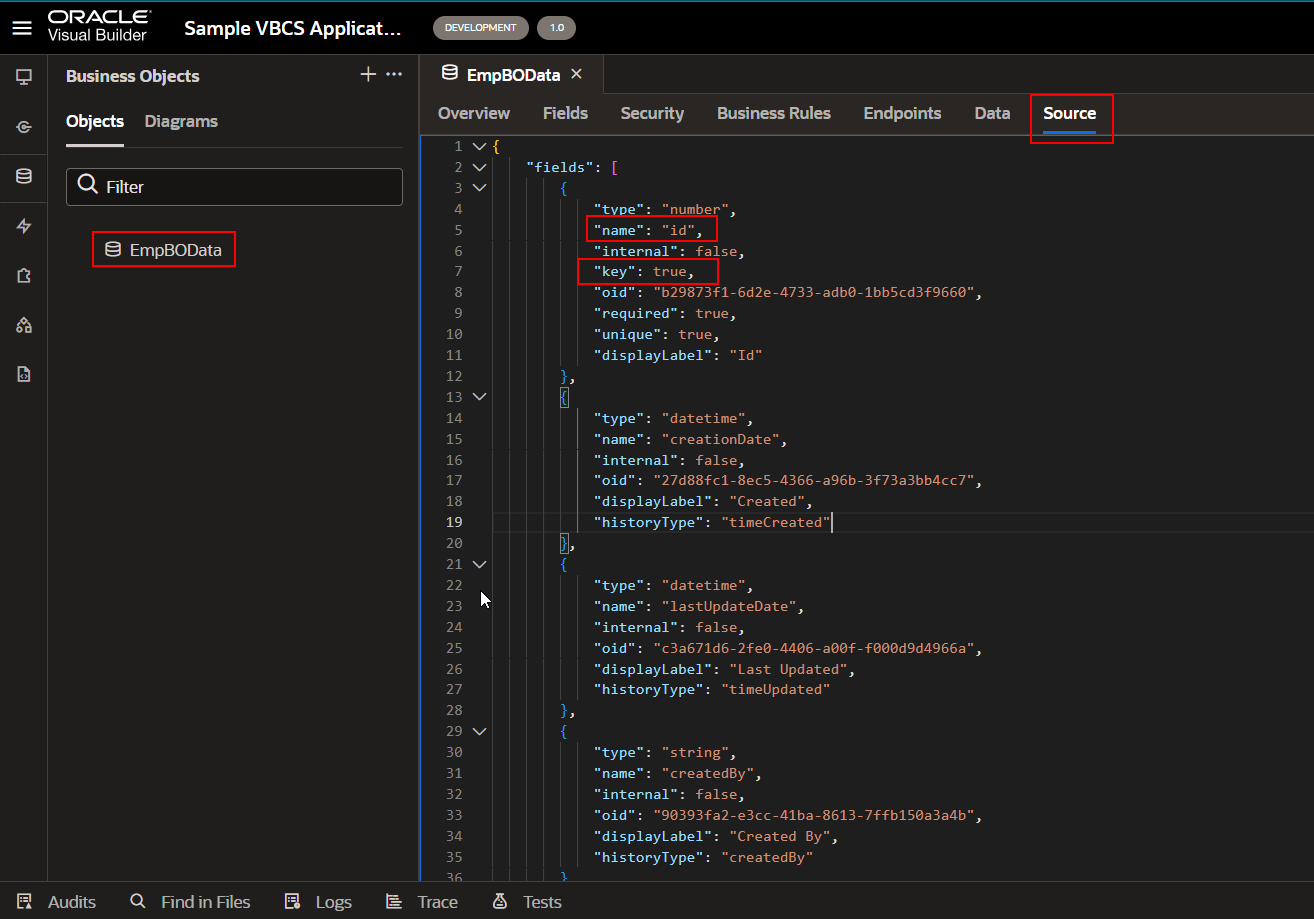Click Oracle Visual Builder logo
This screenshot has width=1314, height=919.
[x=100, y=27]
